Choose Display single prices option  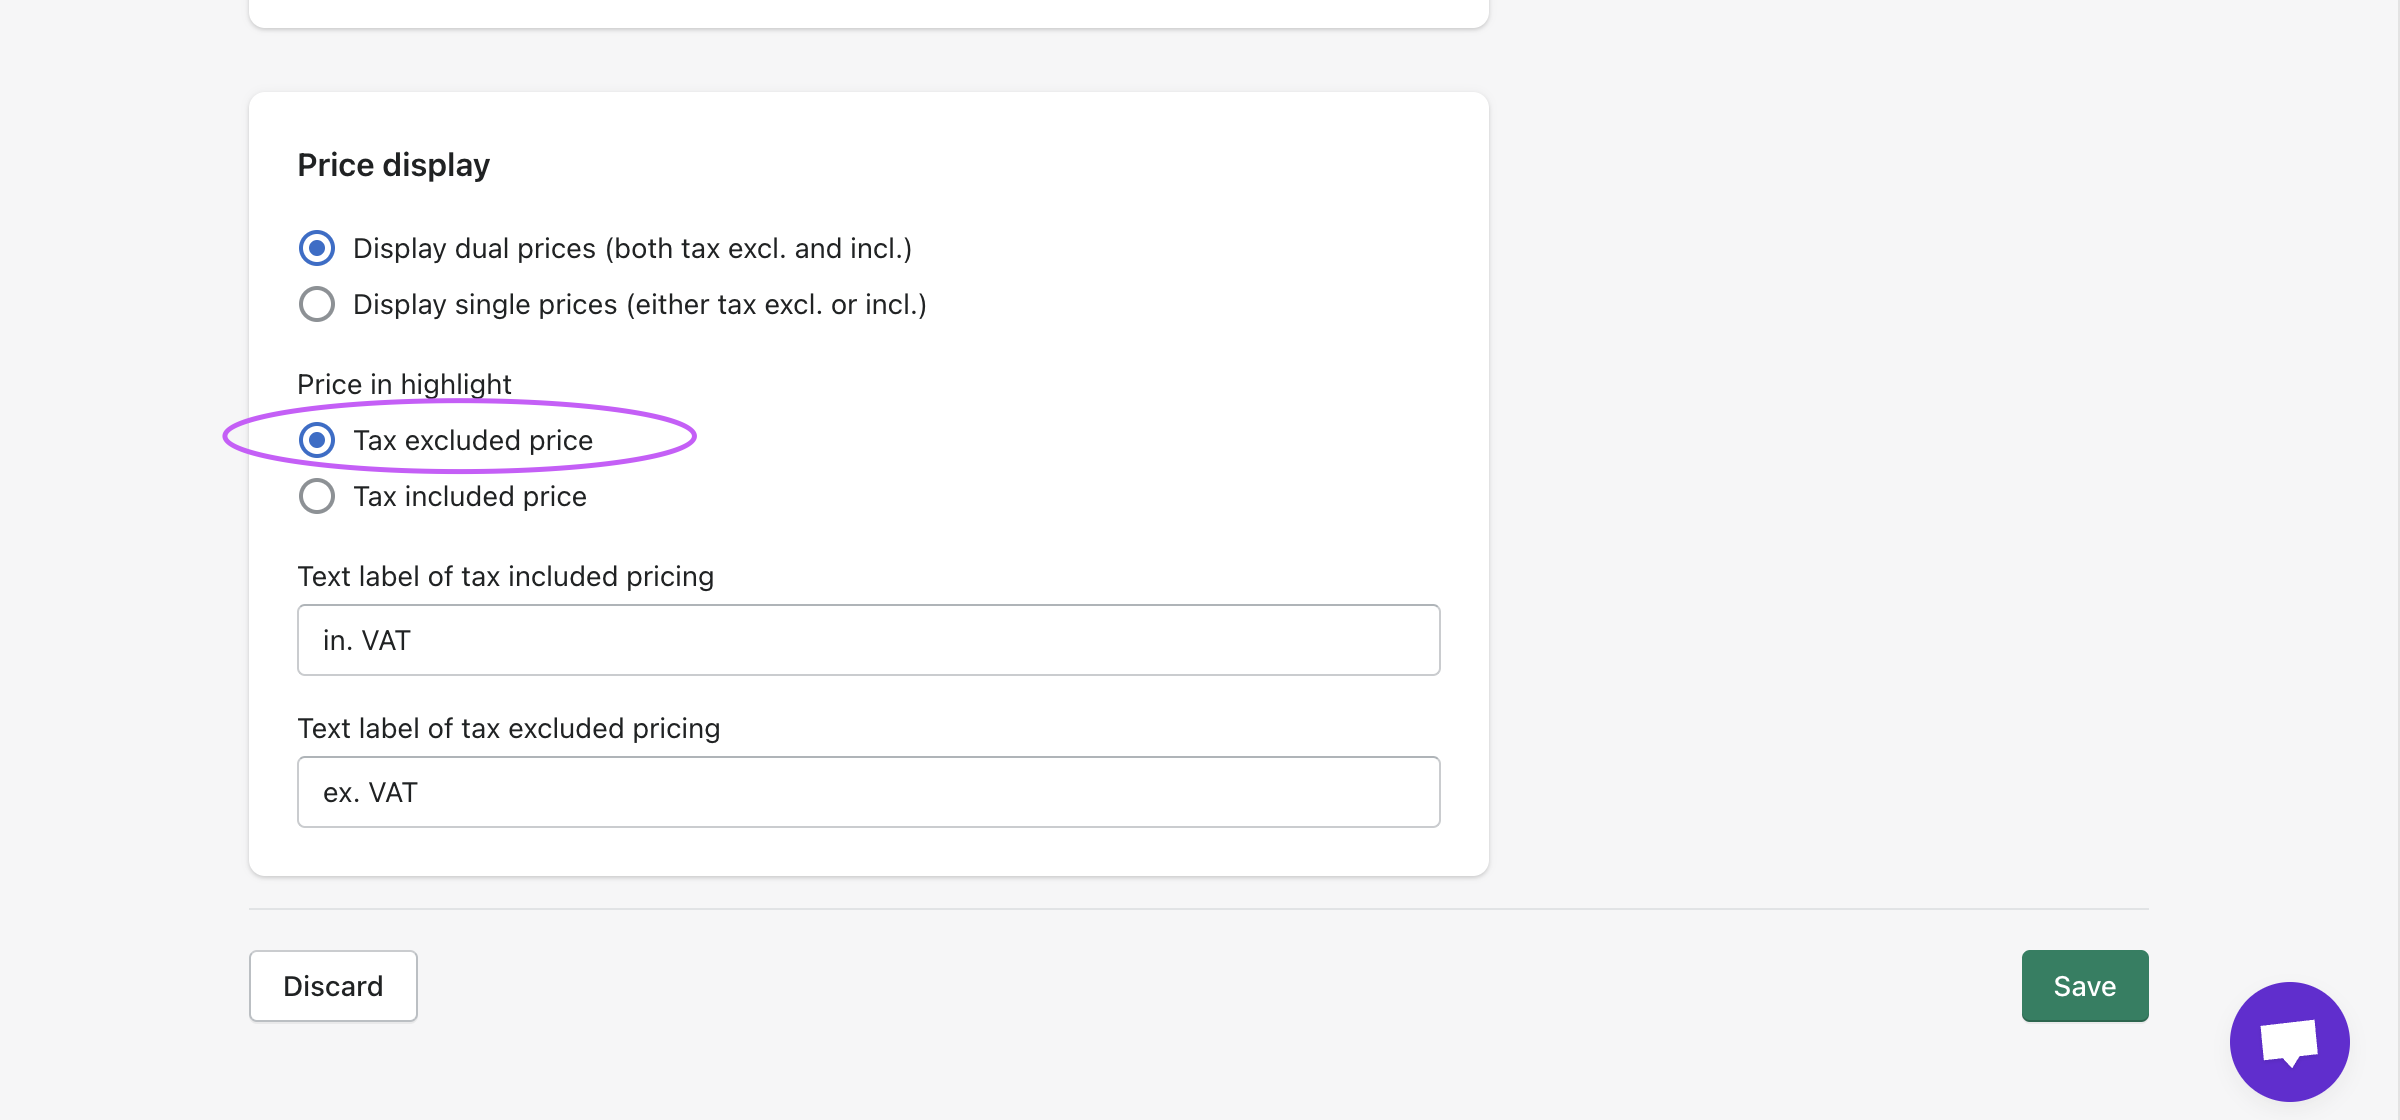pos(316,304)
